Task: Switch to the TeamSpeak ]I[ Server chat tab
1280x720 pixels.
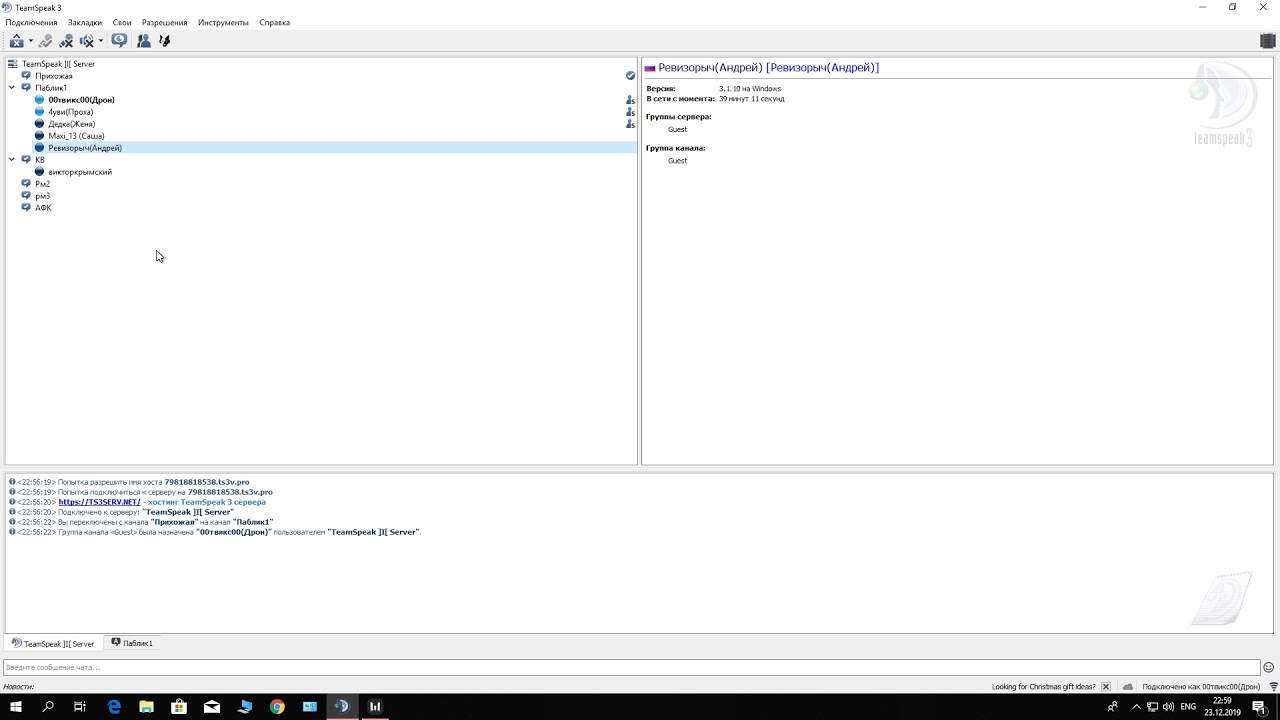Action: [53, 644]
